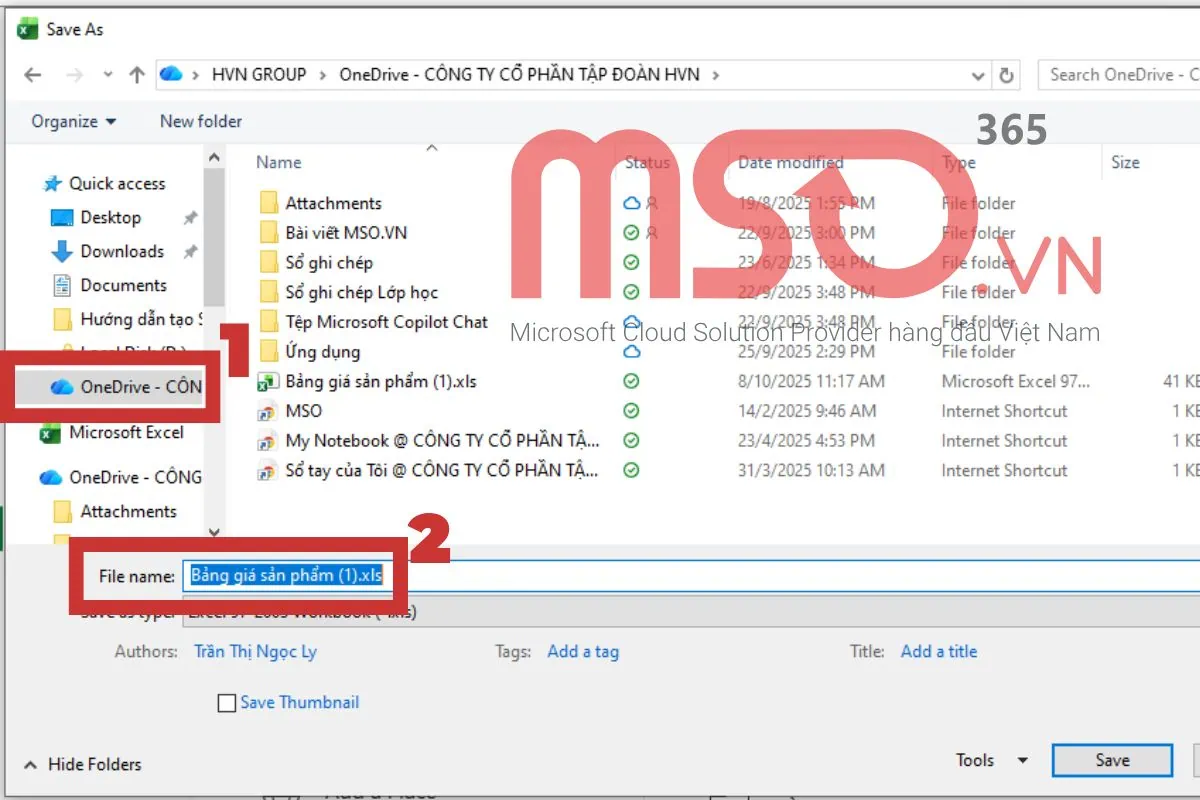Viewport: 1200px width, 800px height.
Task: Click the Save button
Action: click(x=1111, y=760)
